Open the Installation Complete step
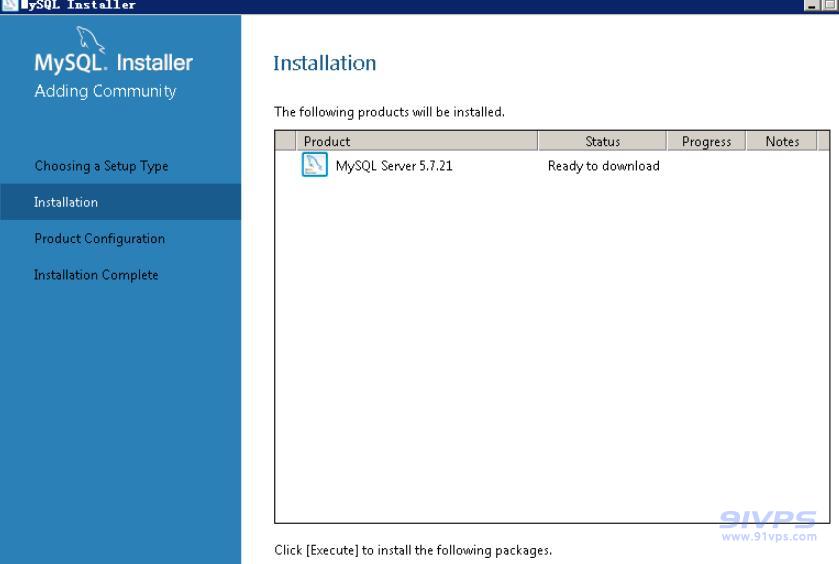This screenshot has height=564, width=839. 96,275
